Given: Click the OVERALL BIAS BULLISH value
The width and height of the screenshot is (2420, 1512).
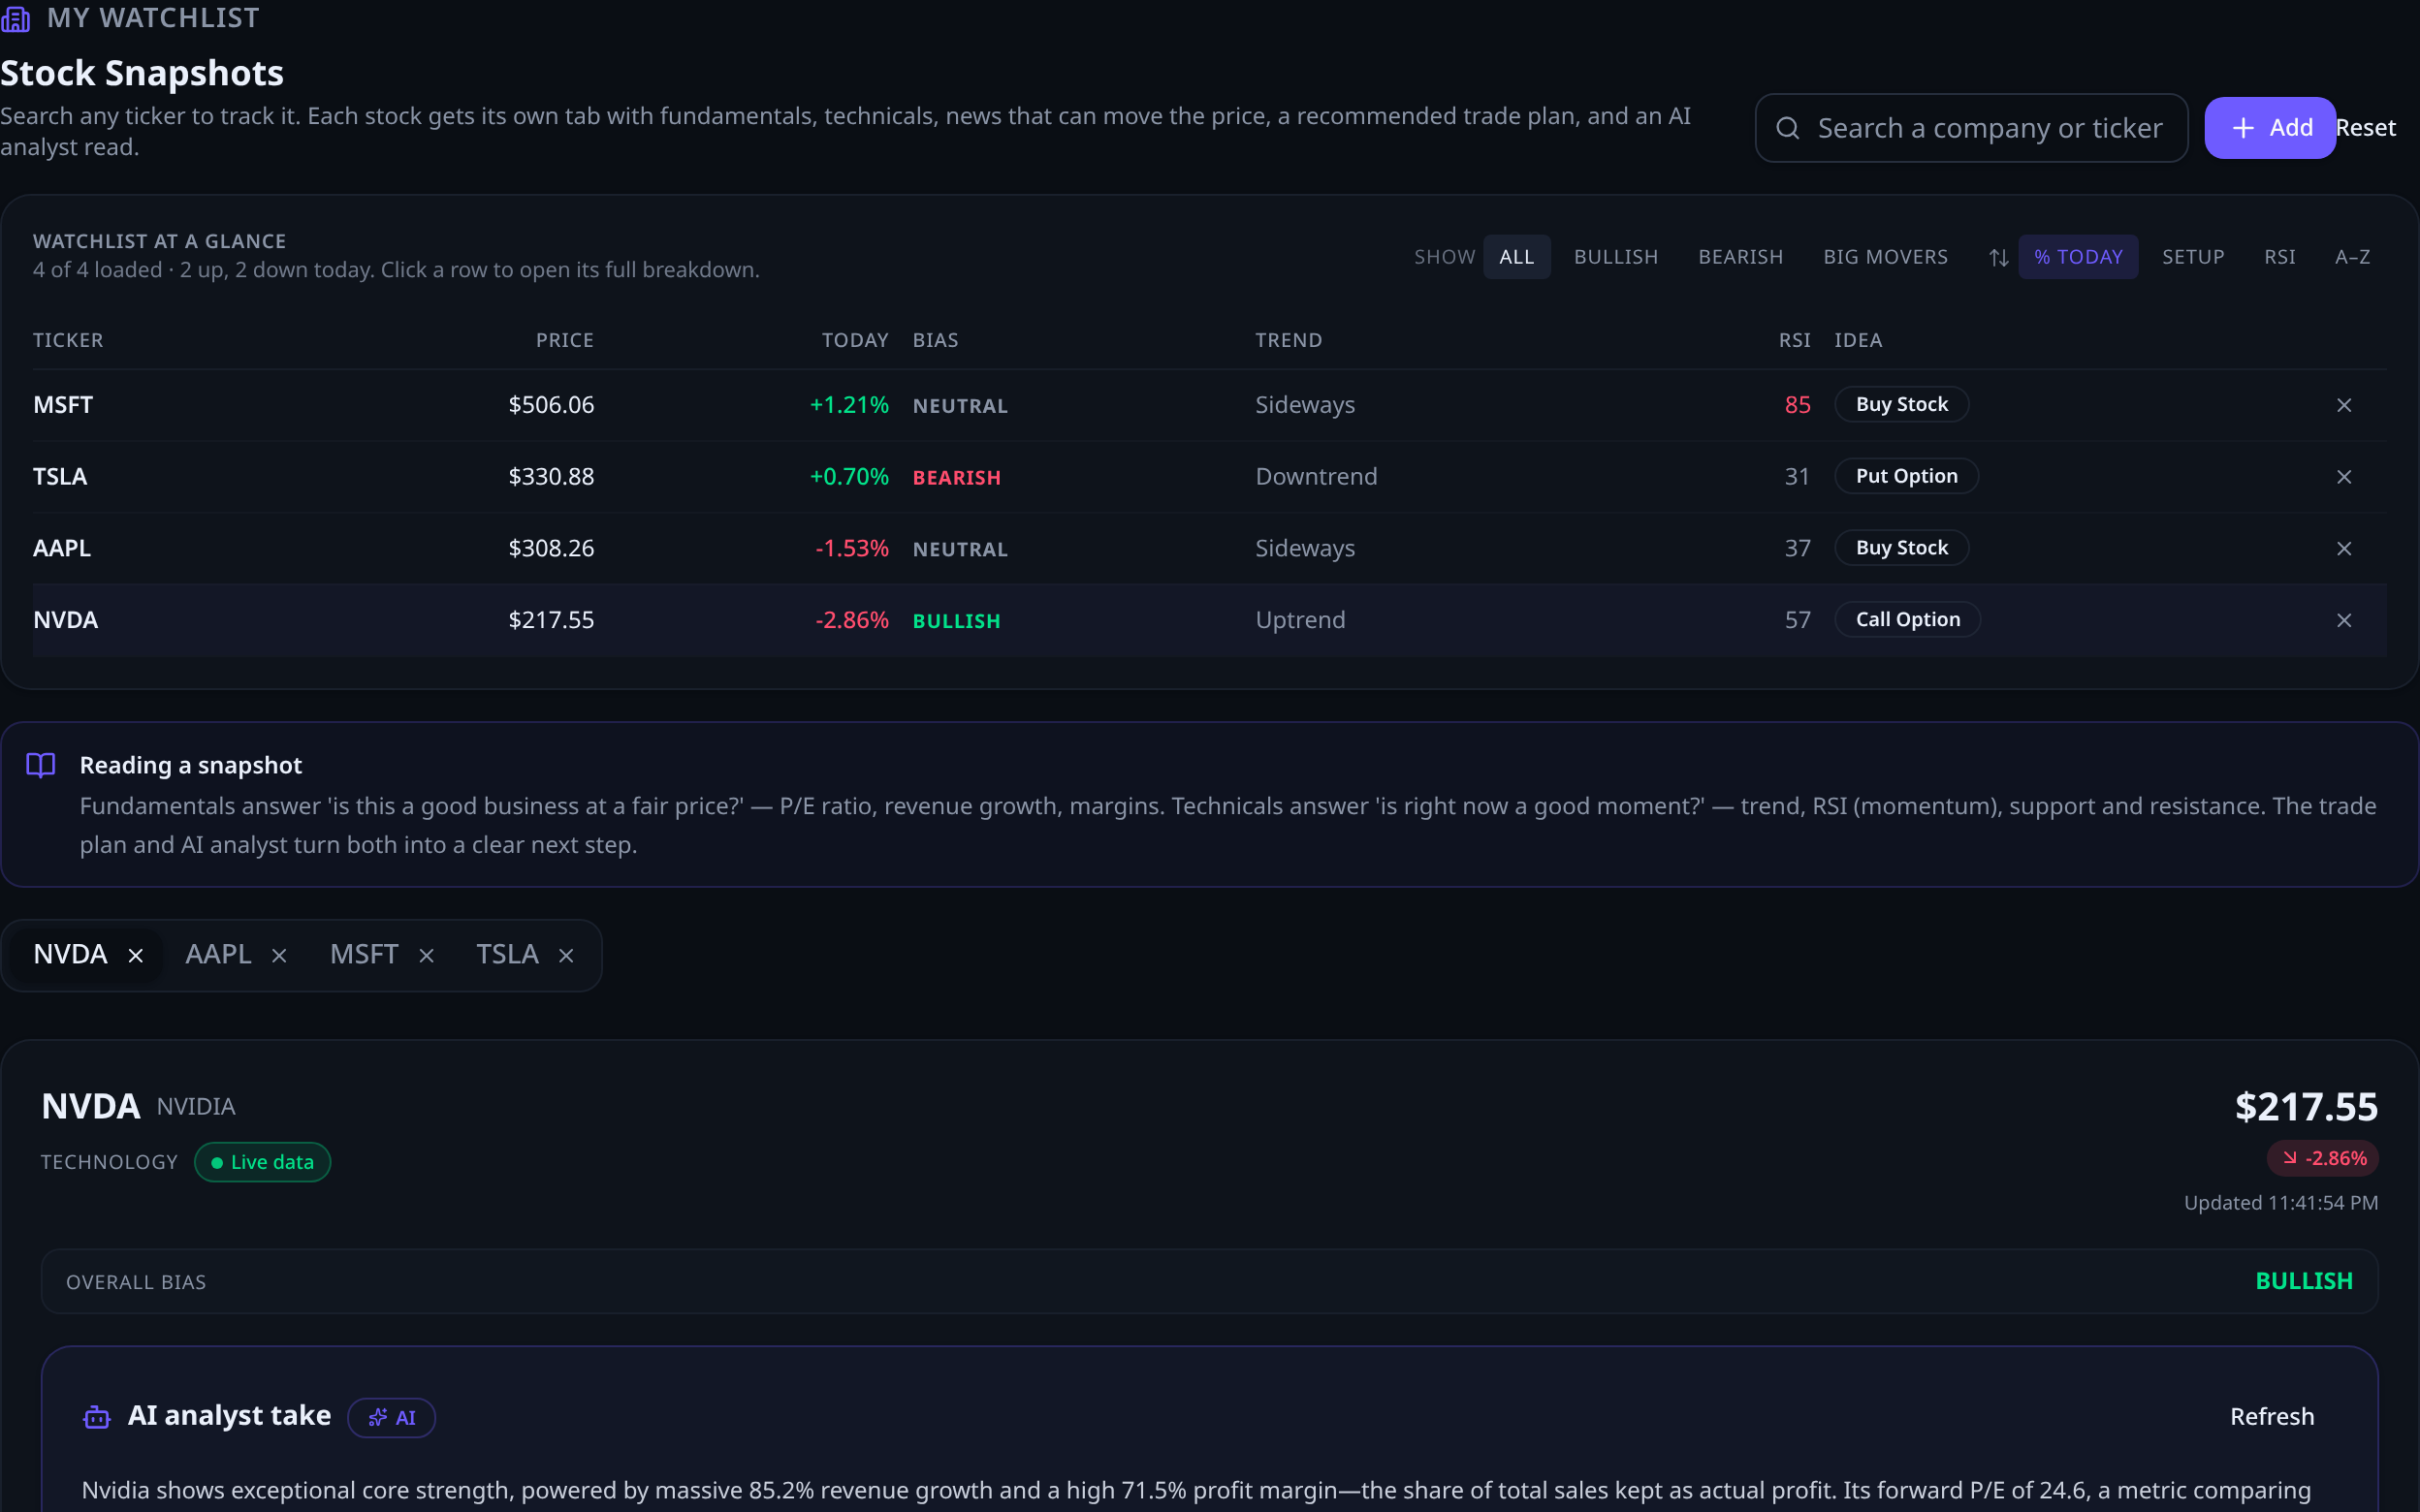Looking at the screenshot, I should point(2304,1281).
